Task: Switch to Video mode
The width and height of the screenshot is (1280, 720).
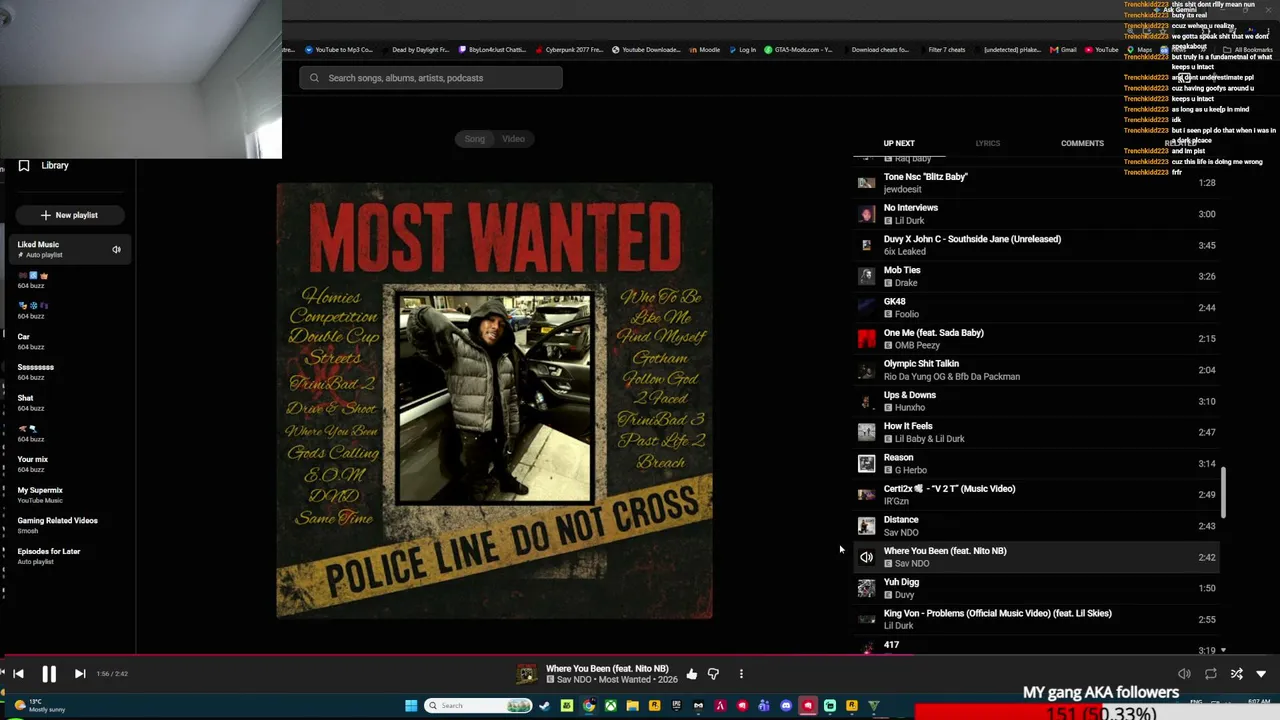Action: (x=513, y=139)
